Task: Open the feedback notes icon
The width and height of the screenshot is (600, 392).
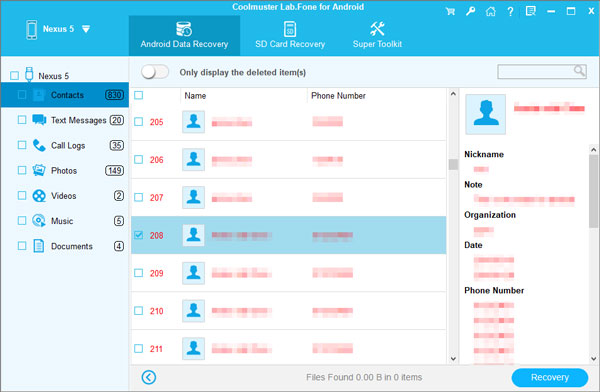Action: click(x=531, y=11)
